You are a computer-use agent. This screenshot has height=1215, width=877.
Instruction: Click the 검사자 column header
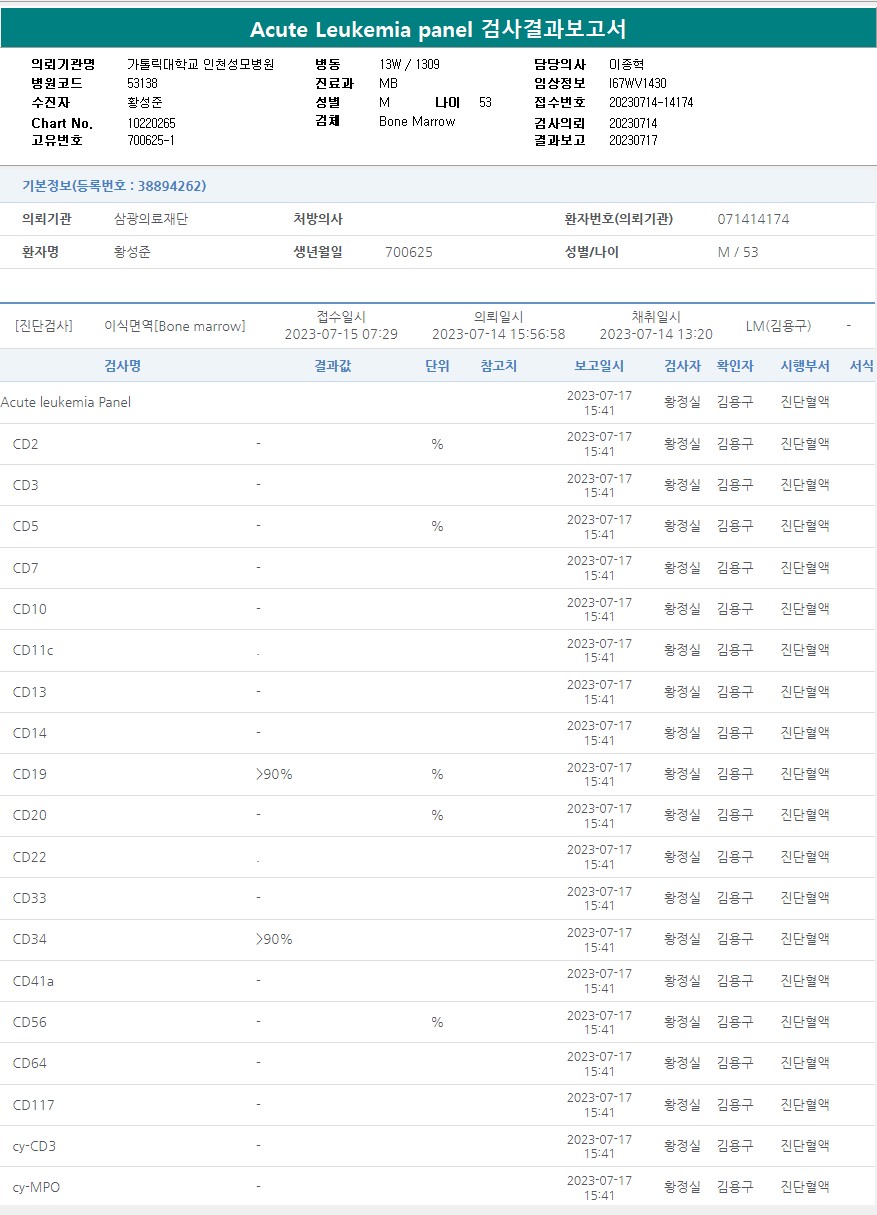(682, 366)
